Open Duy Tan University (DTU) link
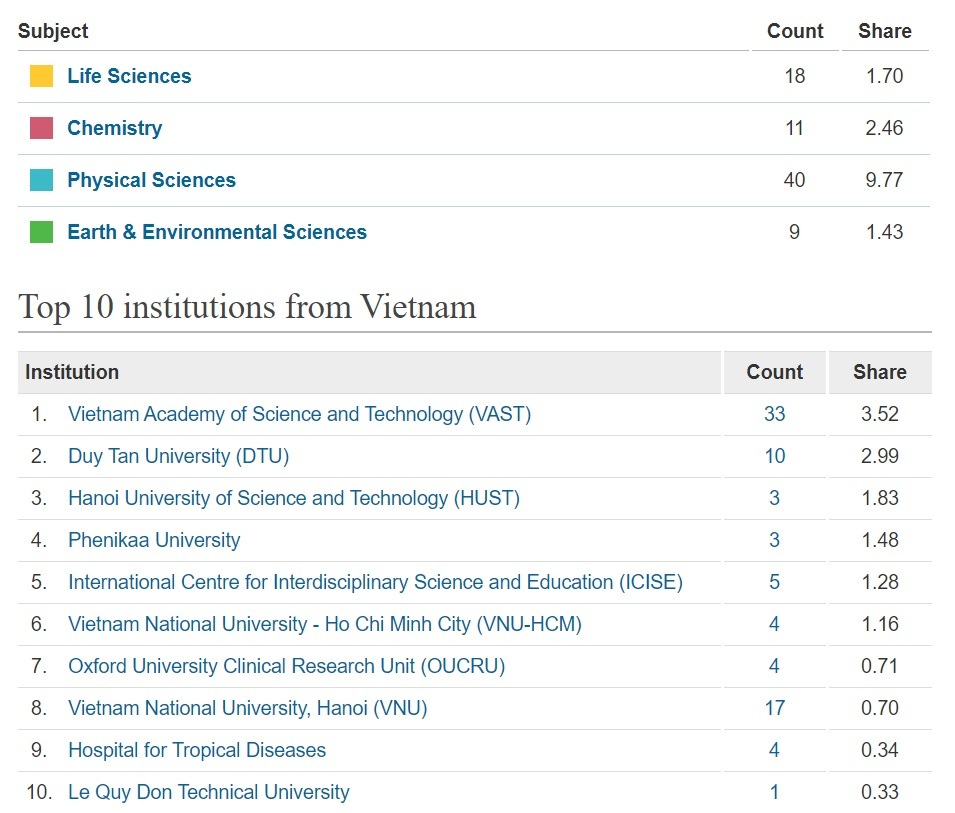The width and height of the screenshot is (955, 813). pyautogui.click(x=178, y=456)
